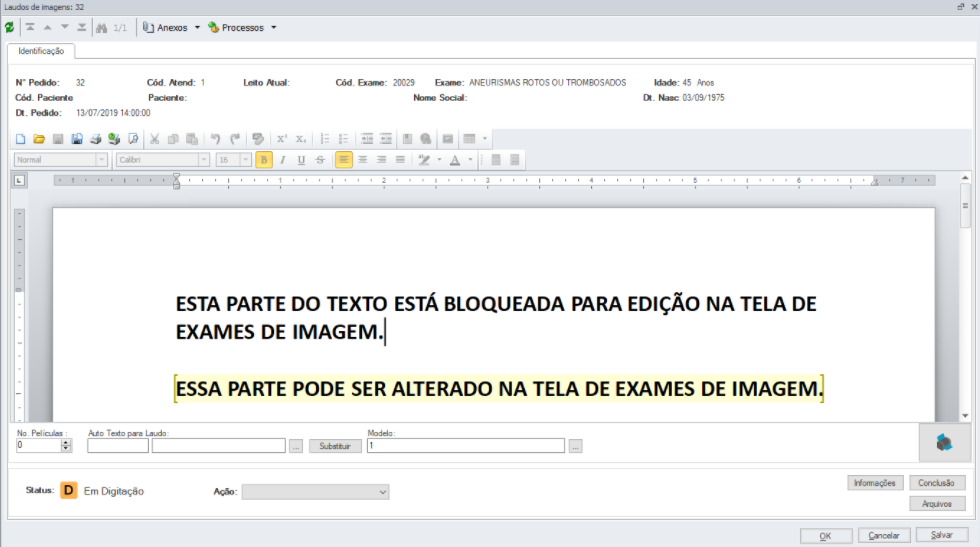Screen dimensions: 980x547
Task: Open a file via folder icon
Action: point(39,139)
